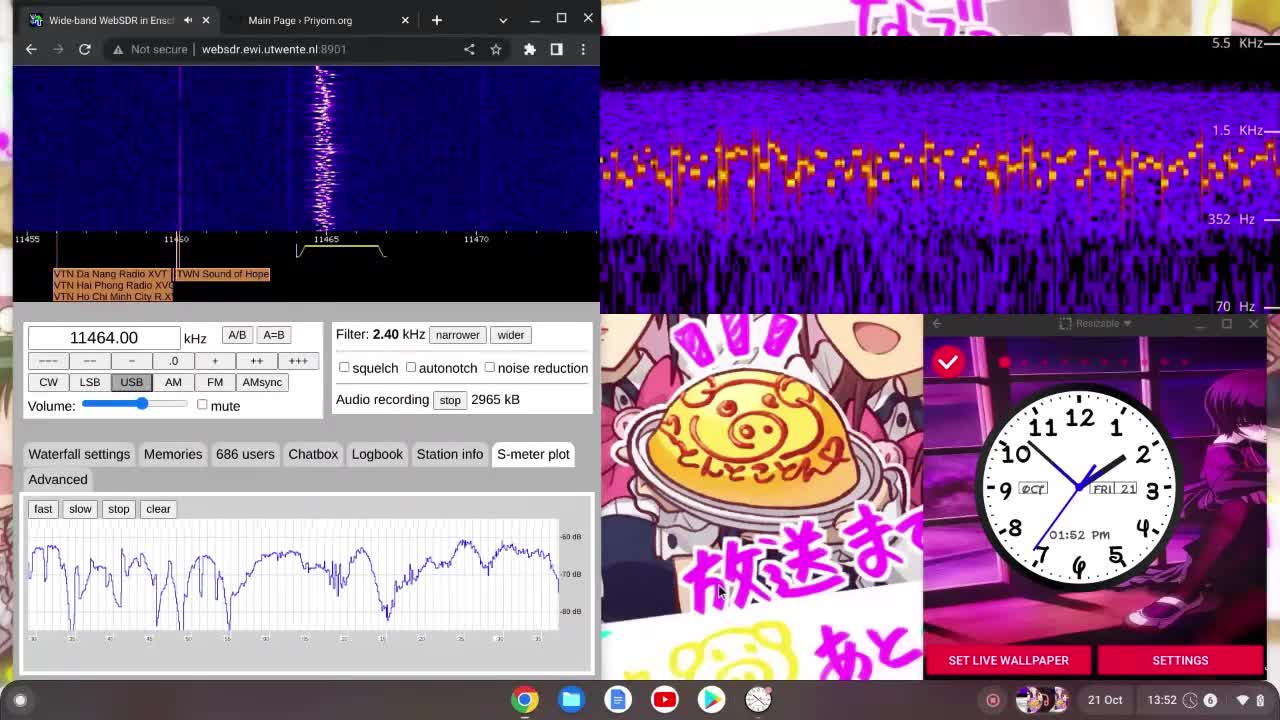
Task: Open the Resizable dropdown in clock window
Action: [x=1096, y=323]
